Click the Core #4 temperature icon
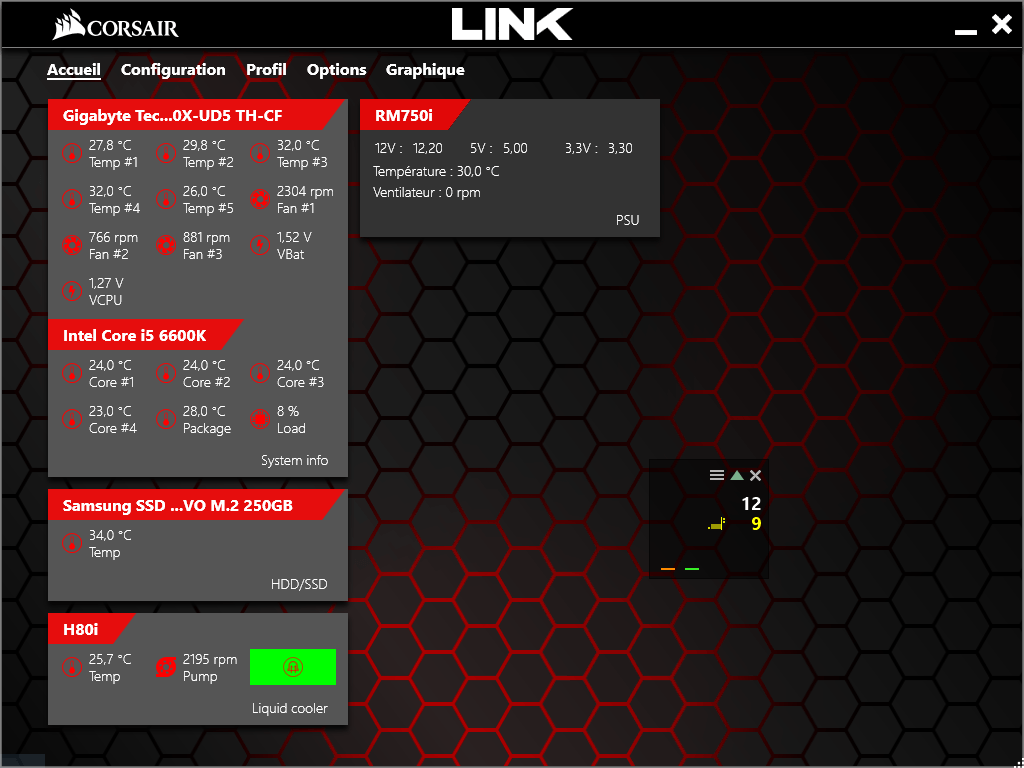The height and width of the screenshot is (768, 1024). pos(71,419)
